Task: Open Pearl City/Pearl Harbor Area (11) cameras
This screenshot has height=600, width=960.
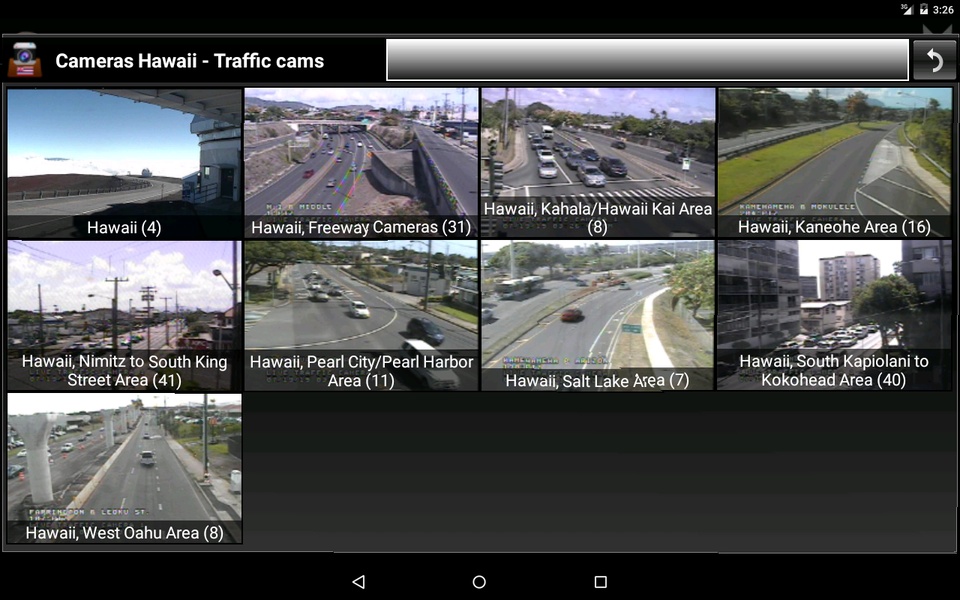Action: coord(361,315)
